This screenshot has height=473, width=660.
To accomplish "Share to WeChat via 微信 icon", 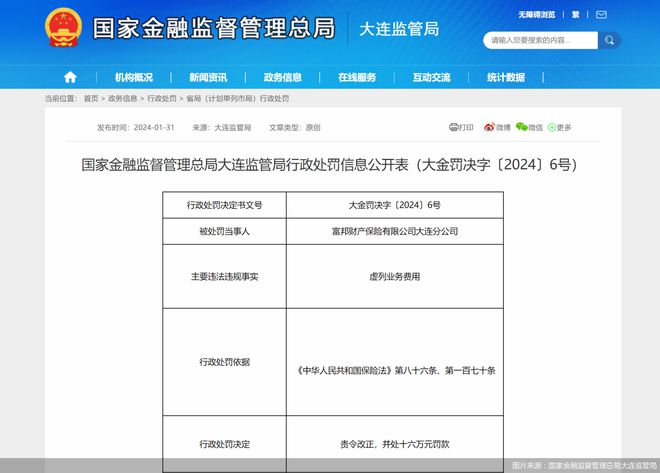I will (x=530, y=128).
